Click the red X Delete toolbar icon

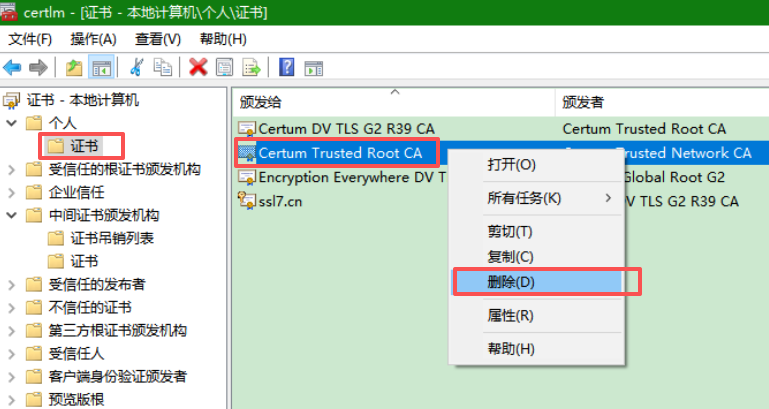tap(198, 67)
